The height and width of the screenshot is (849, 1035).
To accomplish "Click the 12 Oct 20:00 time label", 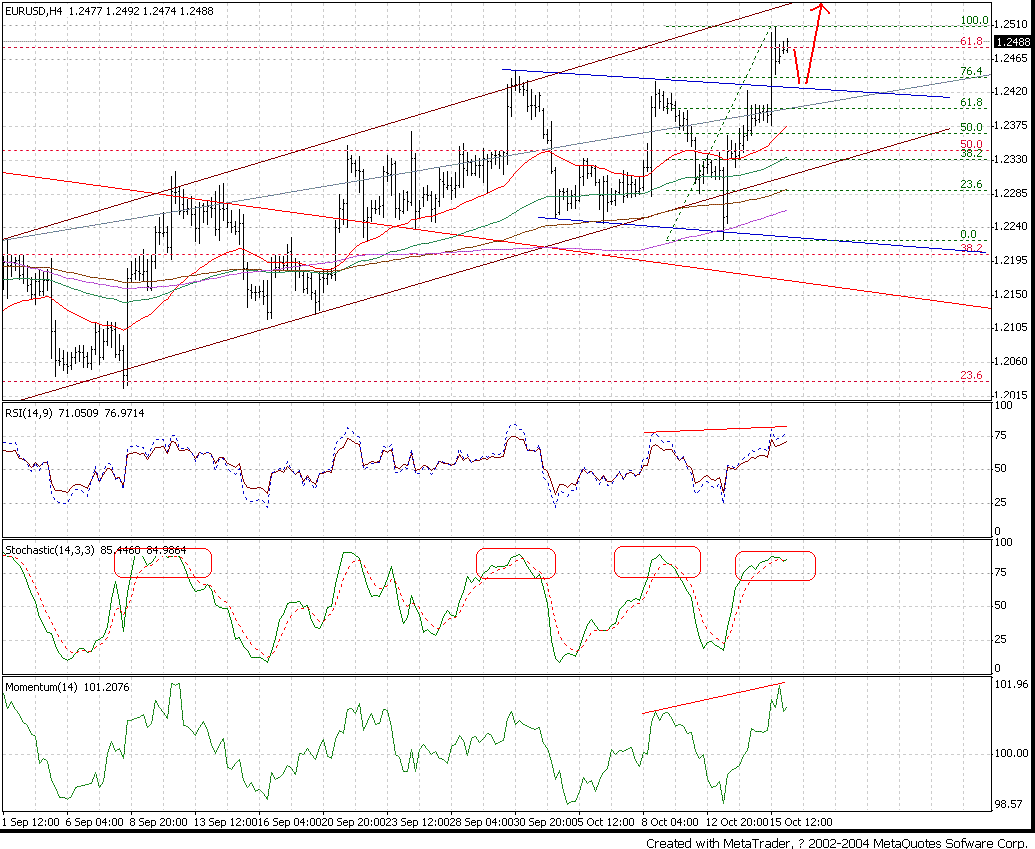I will coord(737,822).
